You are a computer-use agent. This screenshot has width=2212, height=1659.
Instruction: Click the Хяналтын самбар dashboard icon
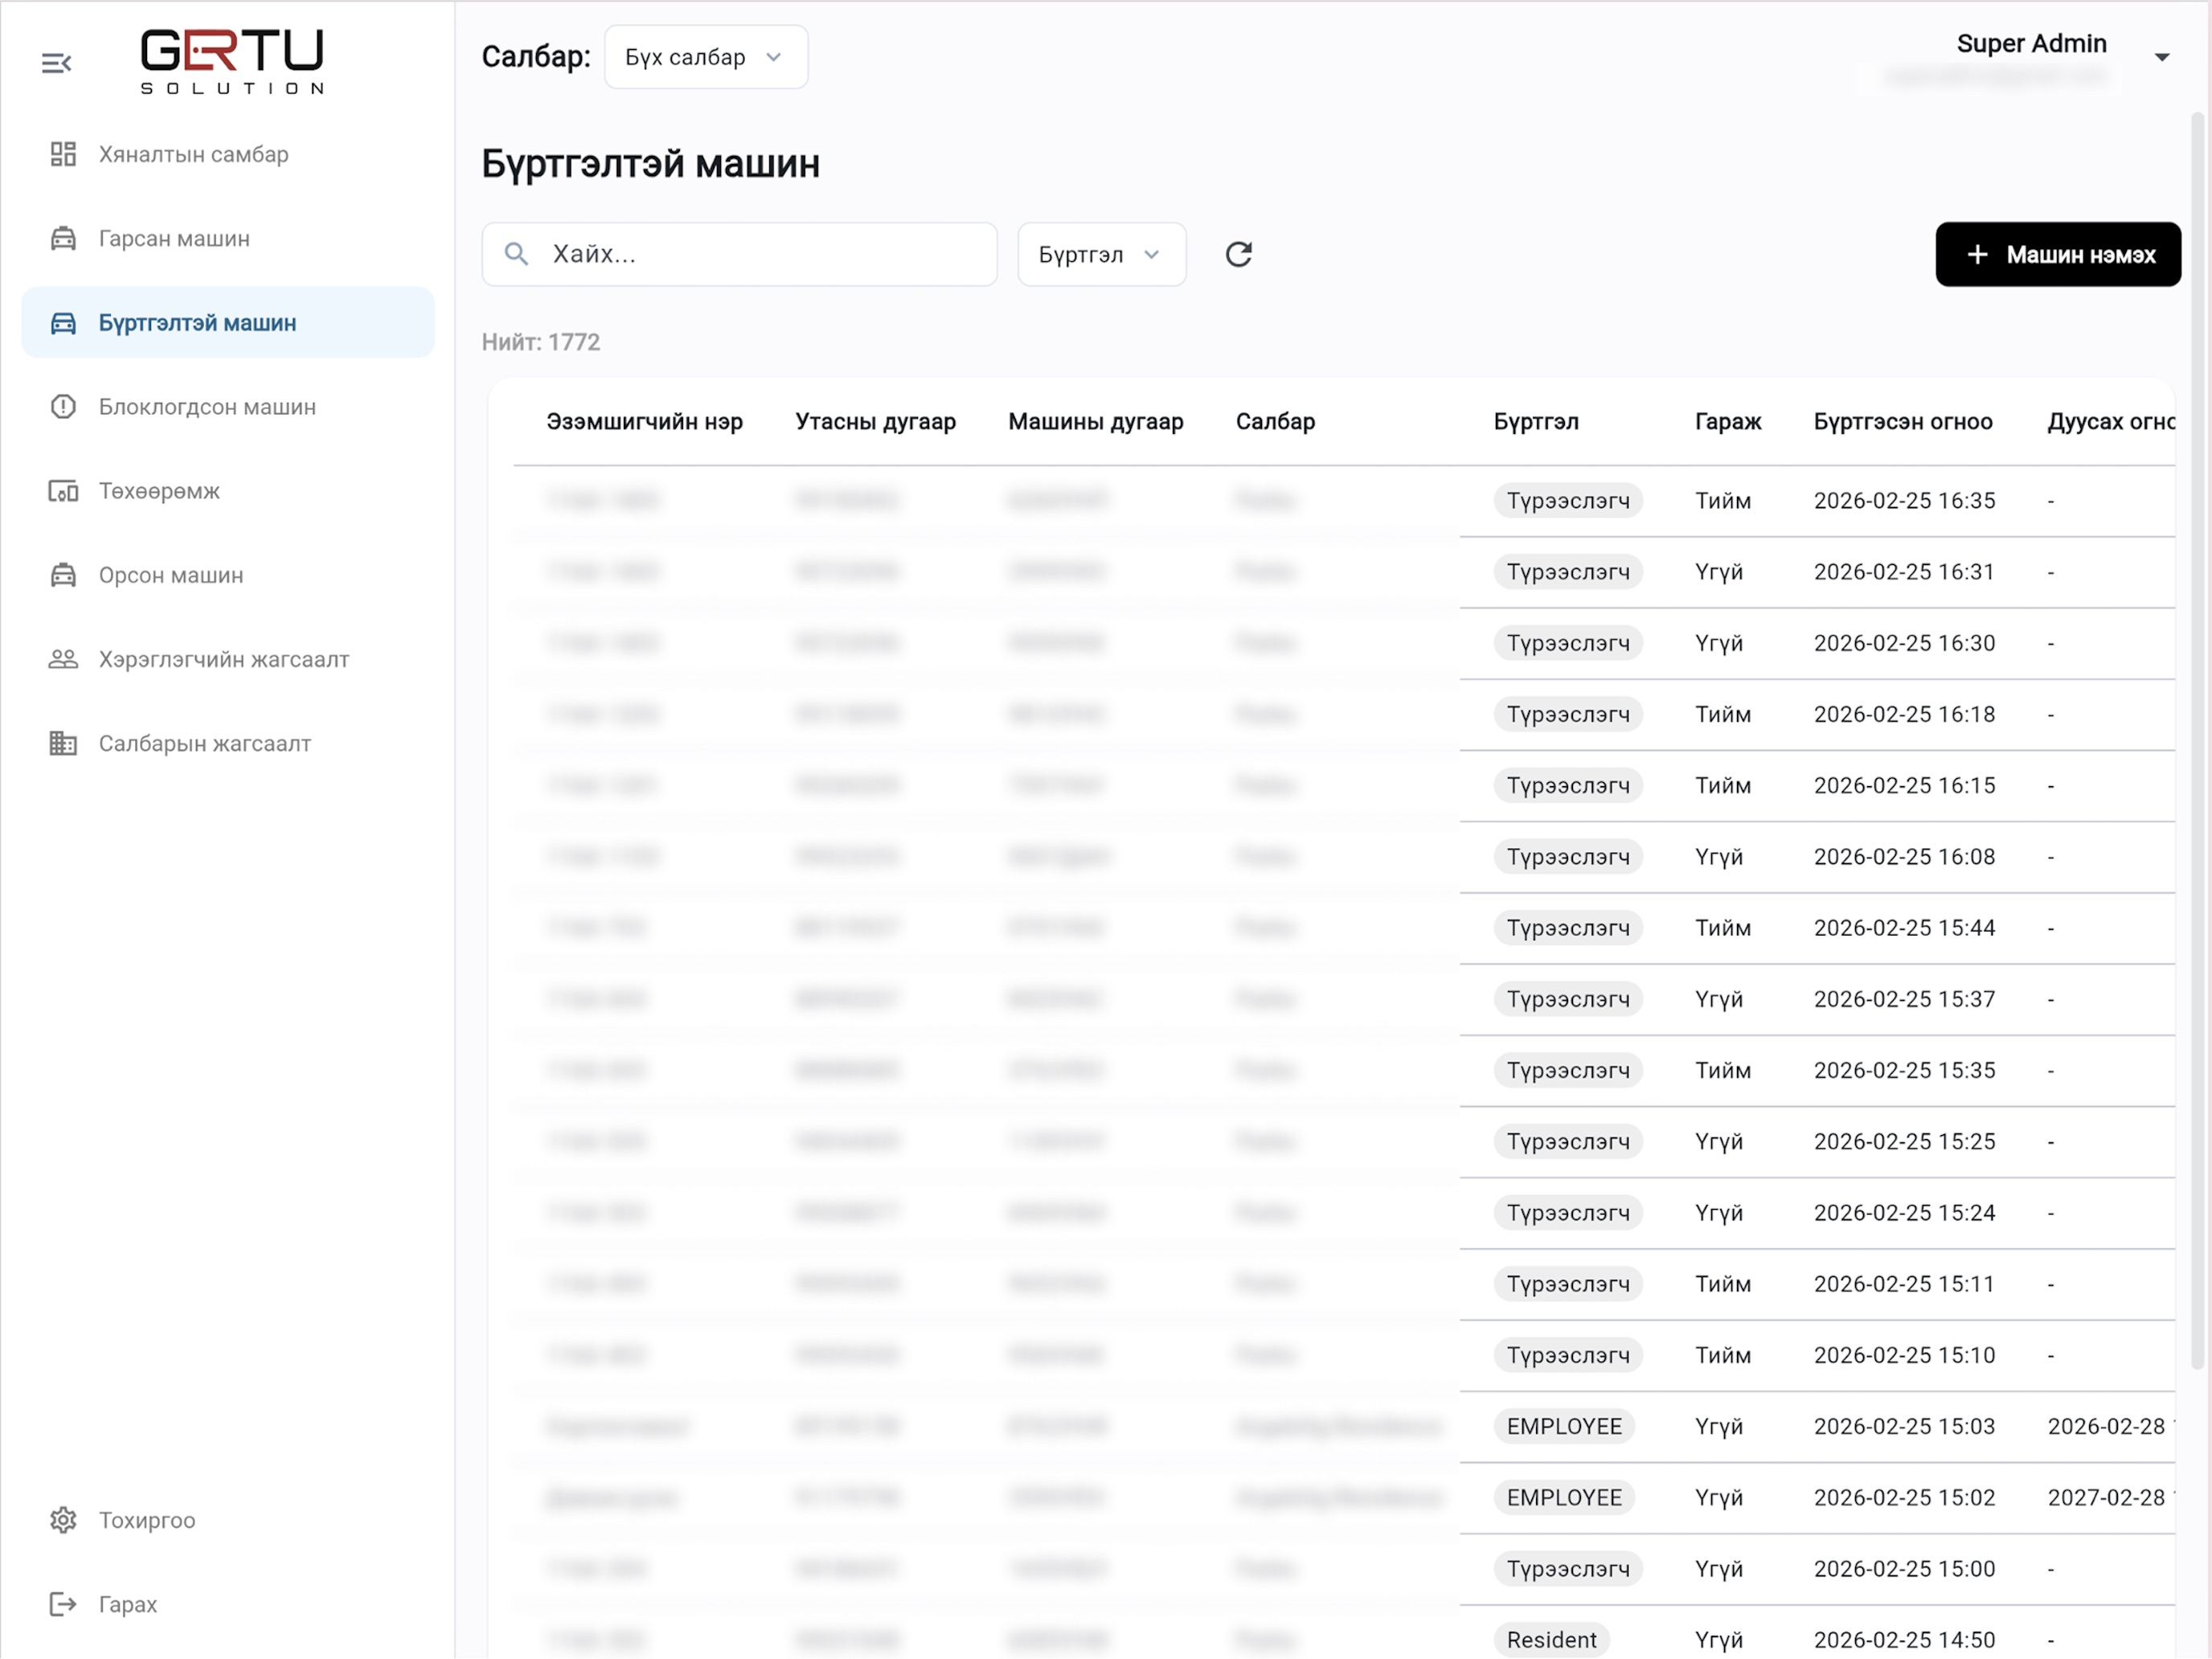pyautogui.click(x=63, y=154)
